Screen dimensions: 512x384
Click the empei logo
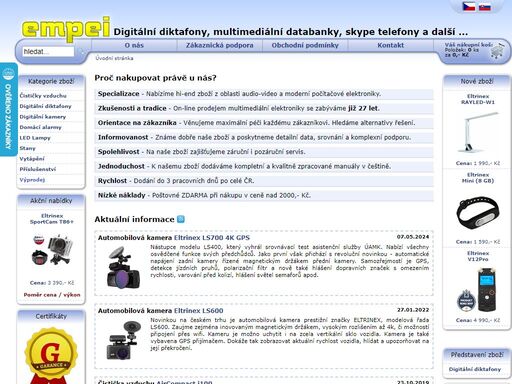pyautogui.click(x=66, y=29)
